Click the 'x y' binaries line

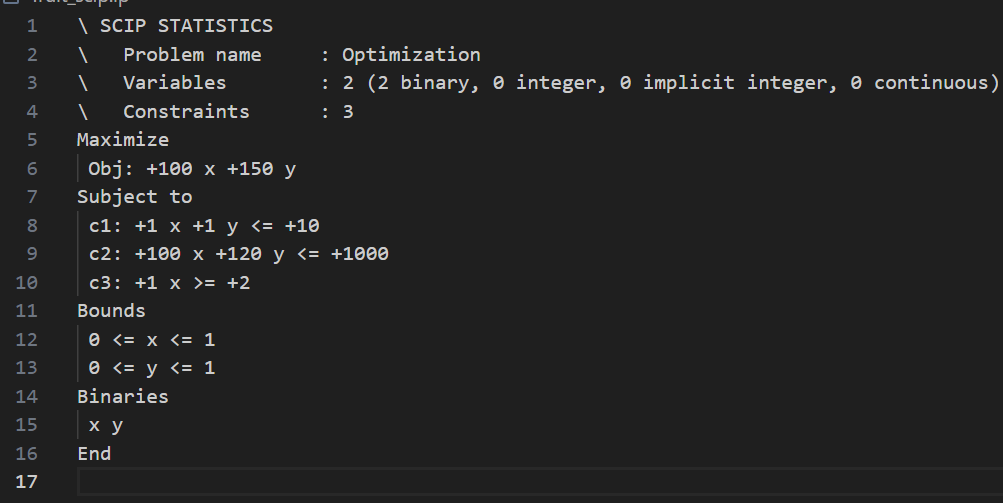(x=106, y=426)
